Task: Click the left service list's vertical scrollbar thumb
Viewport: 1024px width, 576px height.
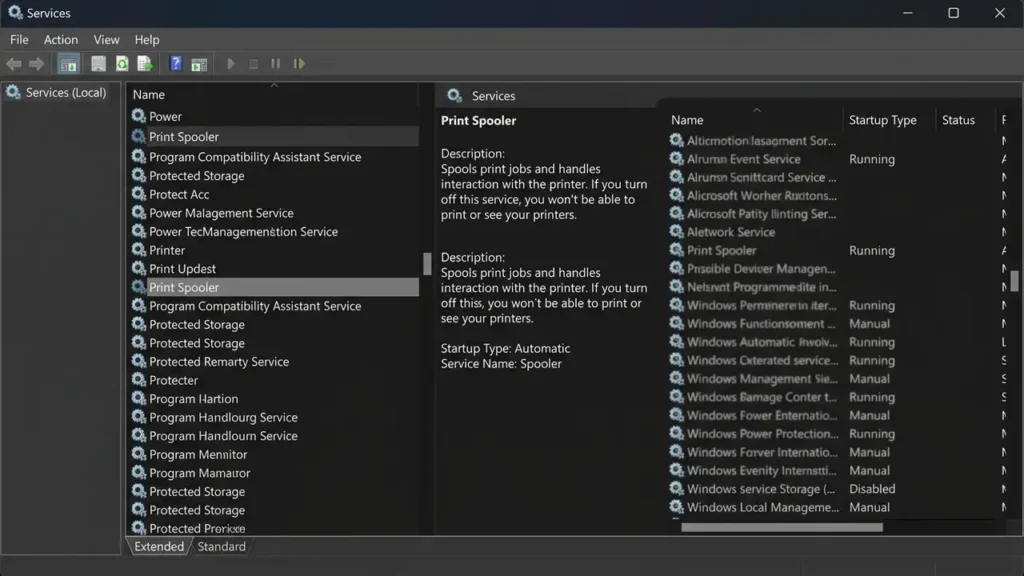Action: pos(427,264)
